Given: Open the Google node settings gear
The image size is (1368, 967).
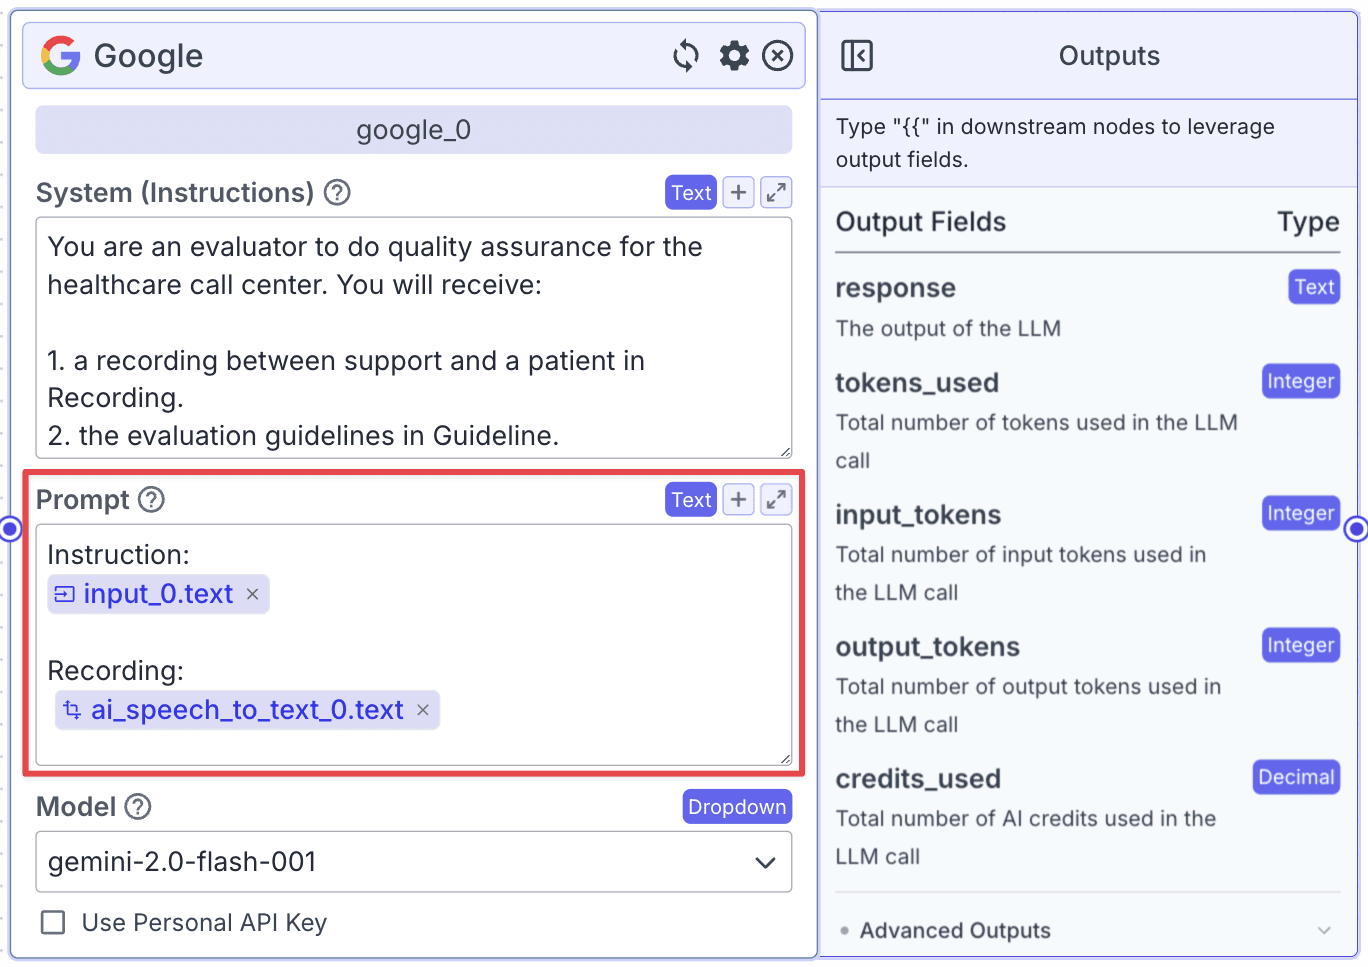Looking at the screenshot, I should [x=734, y=56].
